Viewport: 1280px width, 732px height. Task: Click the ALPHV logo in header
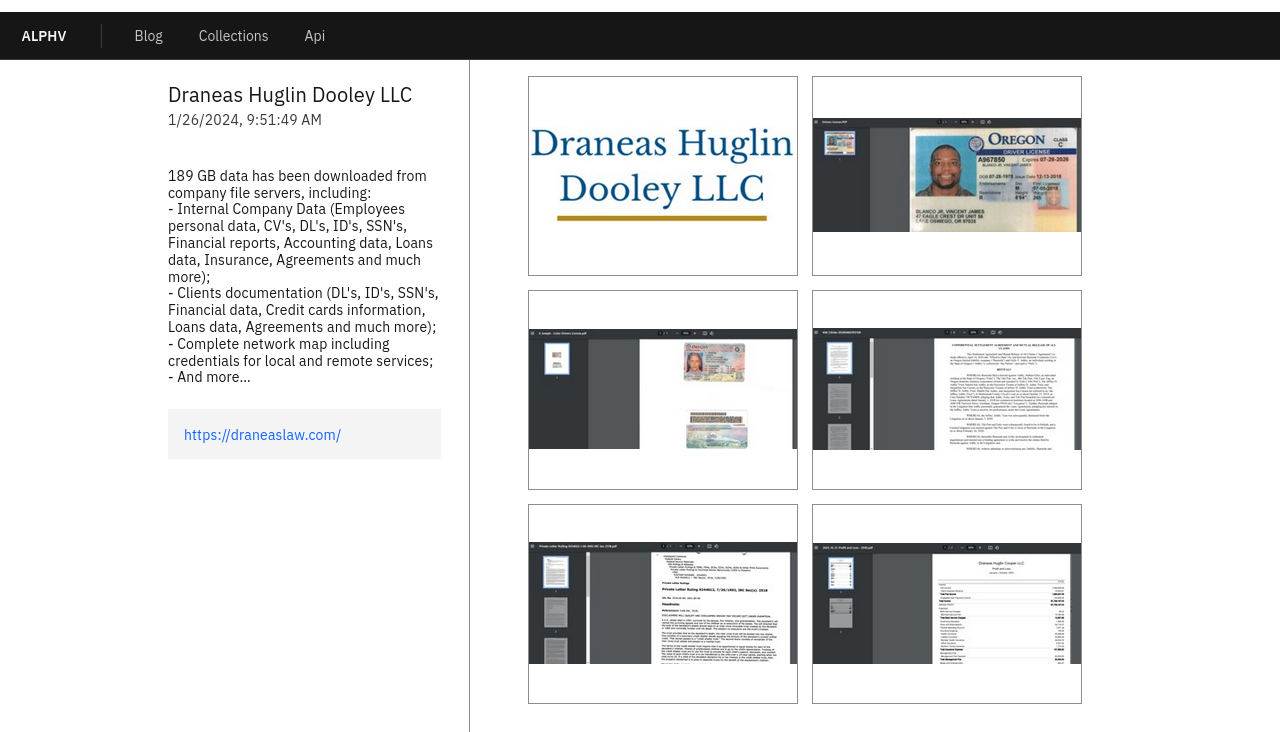click(44, 36)
